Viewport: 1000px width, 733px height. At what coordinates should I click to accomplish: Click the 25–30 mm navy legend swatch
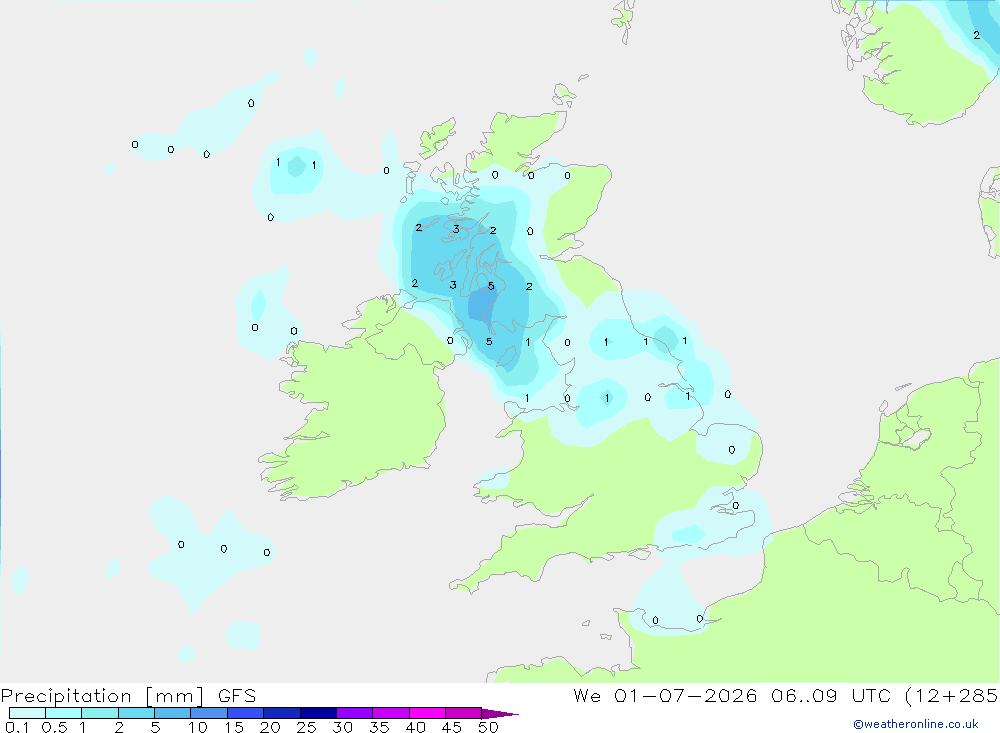pyautogui.click(x=318, y=713)
